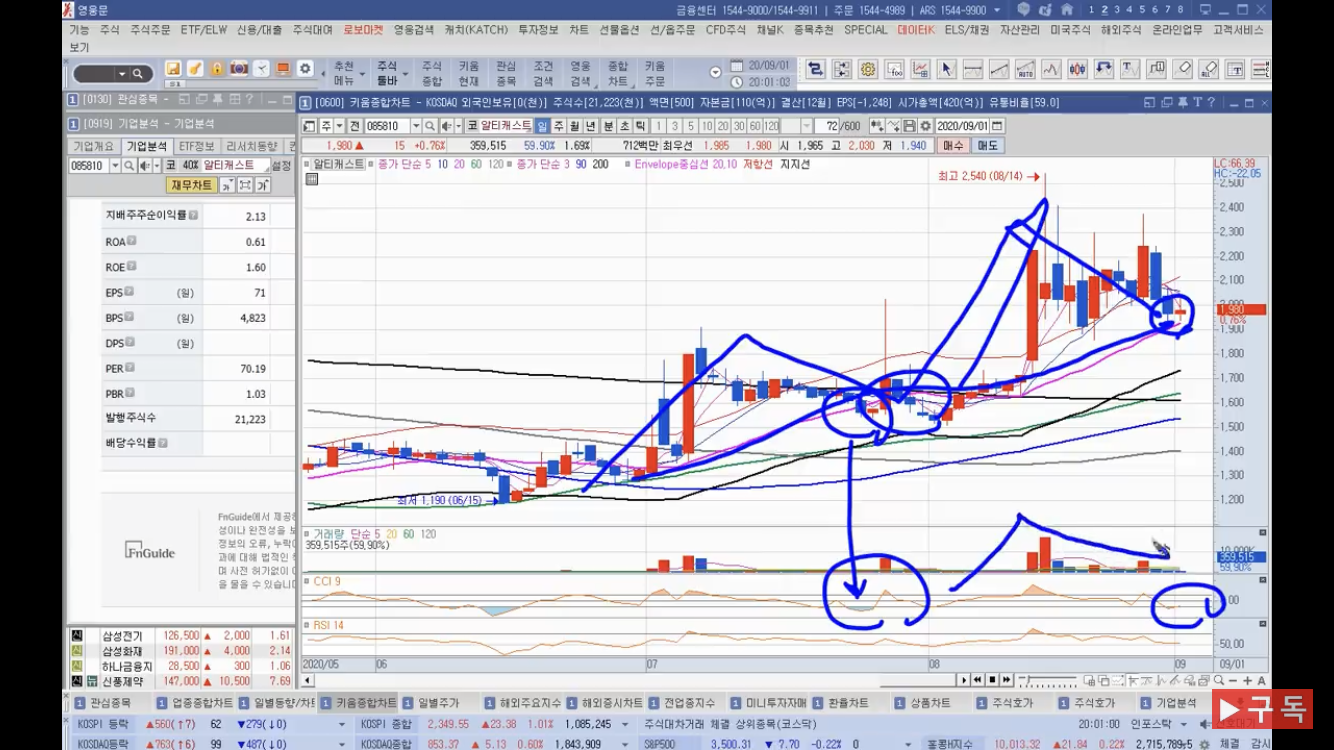Open the code dropdown in 기업분석 panel
1334x750 pixels.
click(x=115, y=165)
